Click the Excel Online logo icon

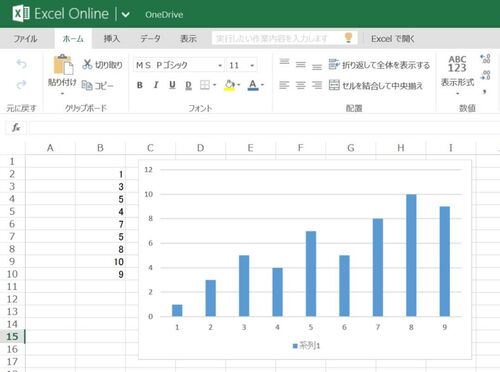click(x=21, y=14)
